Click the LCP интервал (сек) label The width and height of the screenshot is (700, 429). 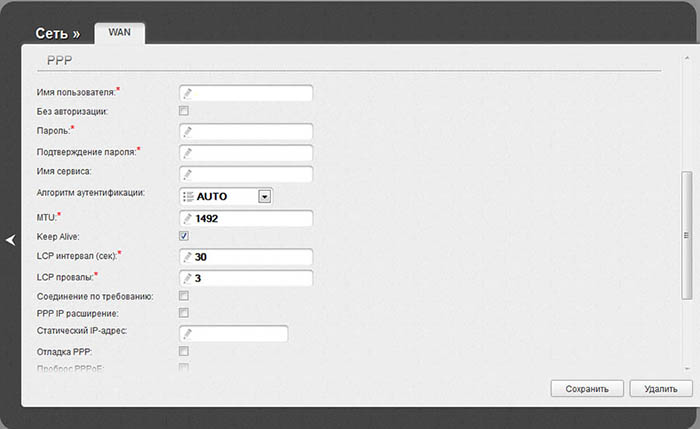(x=77, y=256)
